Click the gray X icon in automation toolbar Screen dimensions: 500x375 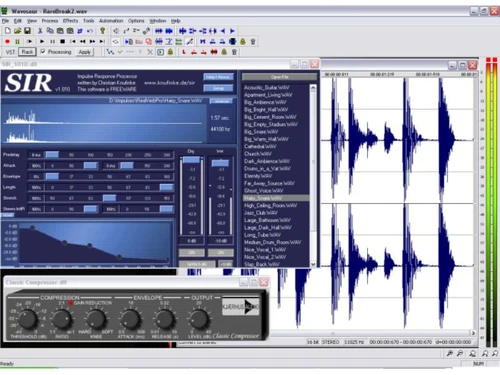pos(150,52)
